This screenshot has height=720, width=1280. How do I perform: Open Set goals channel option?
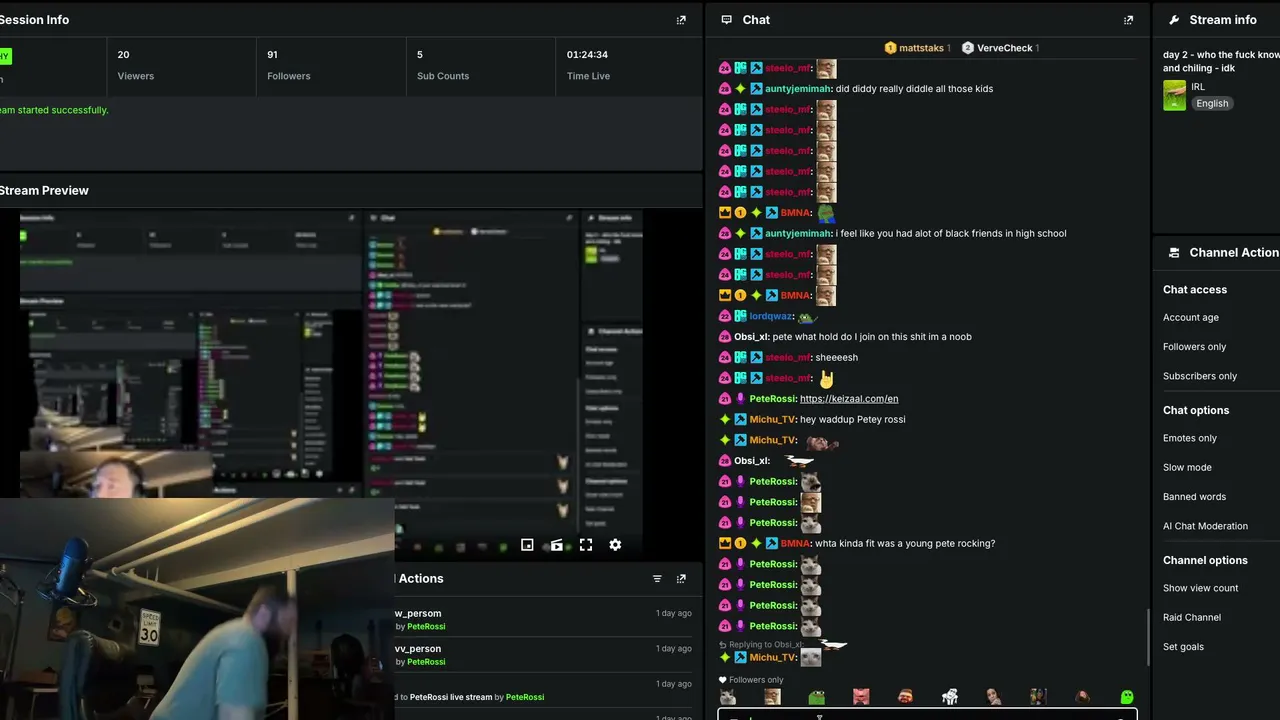(1183, 647)
